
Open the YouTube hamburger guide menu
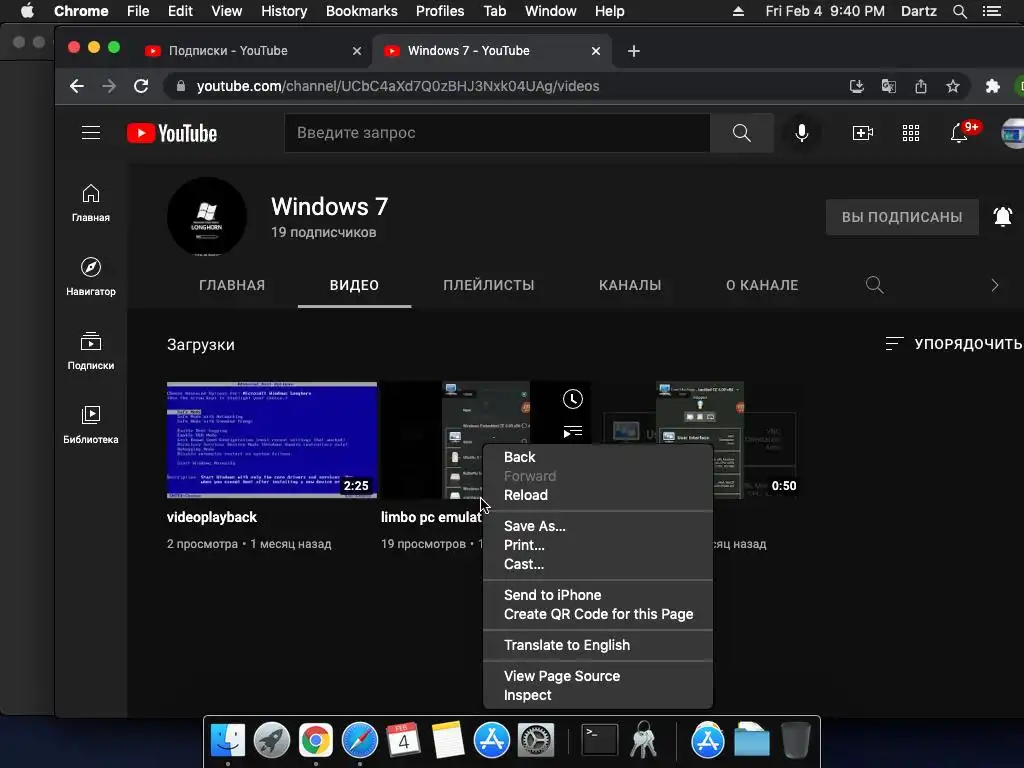[91, 133]
